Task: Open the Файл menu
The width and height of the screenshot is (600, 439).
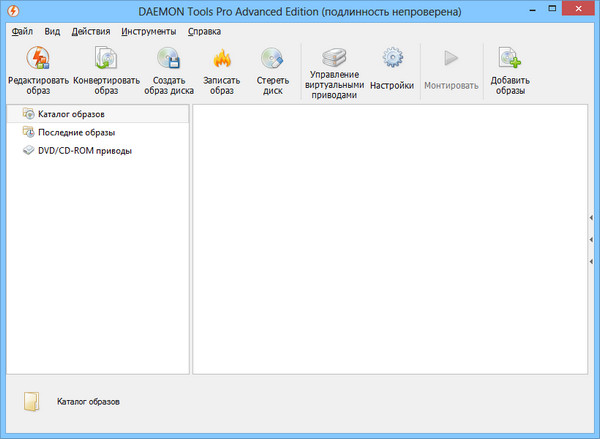Action: [23, 31]
